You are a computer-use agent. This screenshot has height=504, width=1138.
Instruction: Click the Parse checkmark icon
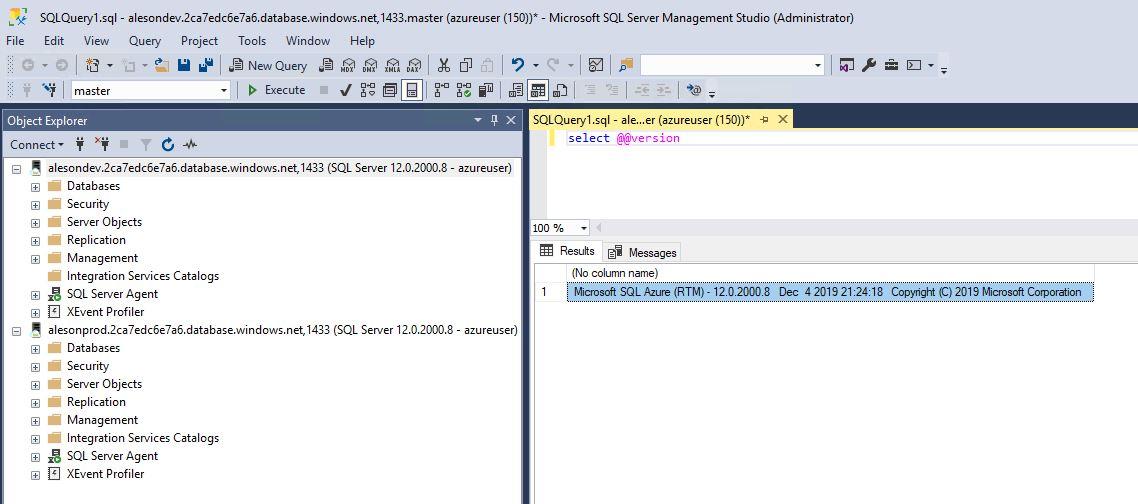tap(345, 90)
